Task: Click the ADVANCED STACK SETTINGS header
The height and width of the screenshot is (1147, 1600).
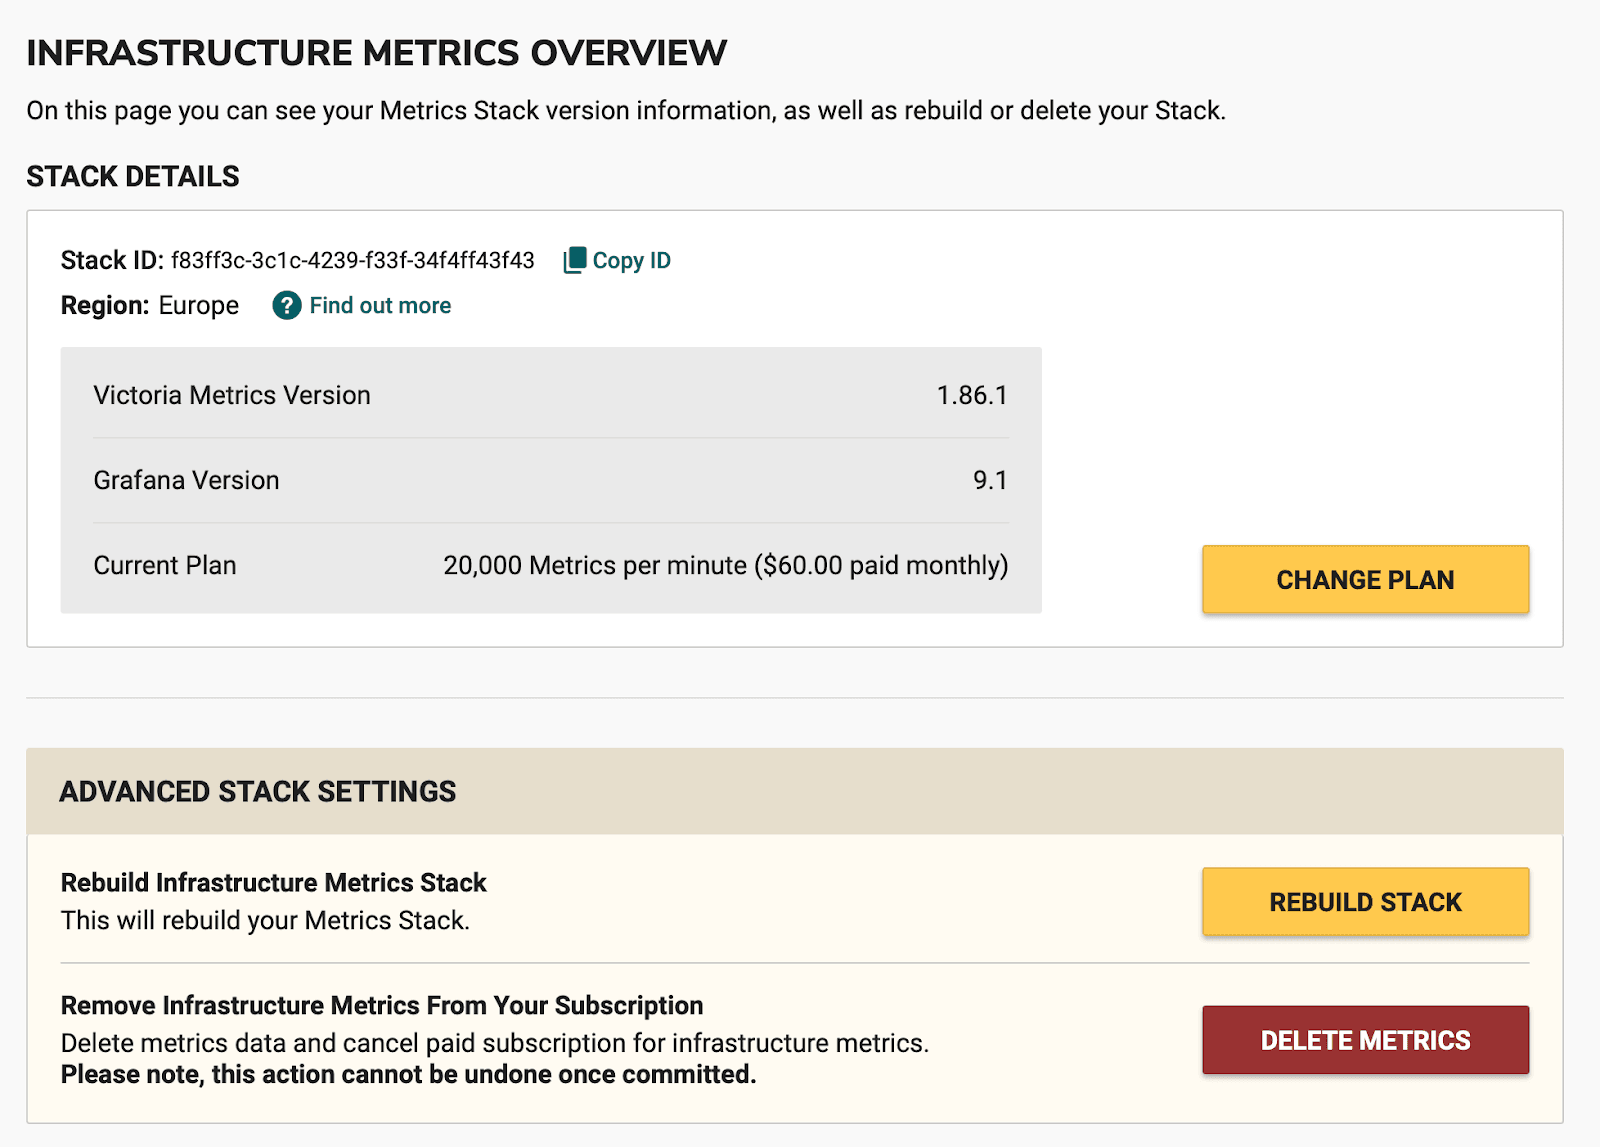Action: (x=258, y=791)
